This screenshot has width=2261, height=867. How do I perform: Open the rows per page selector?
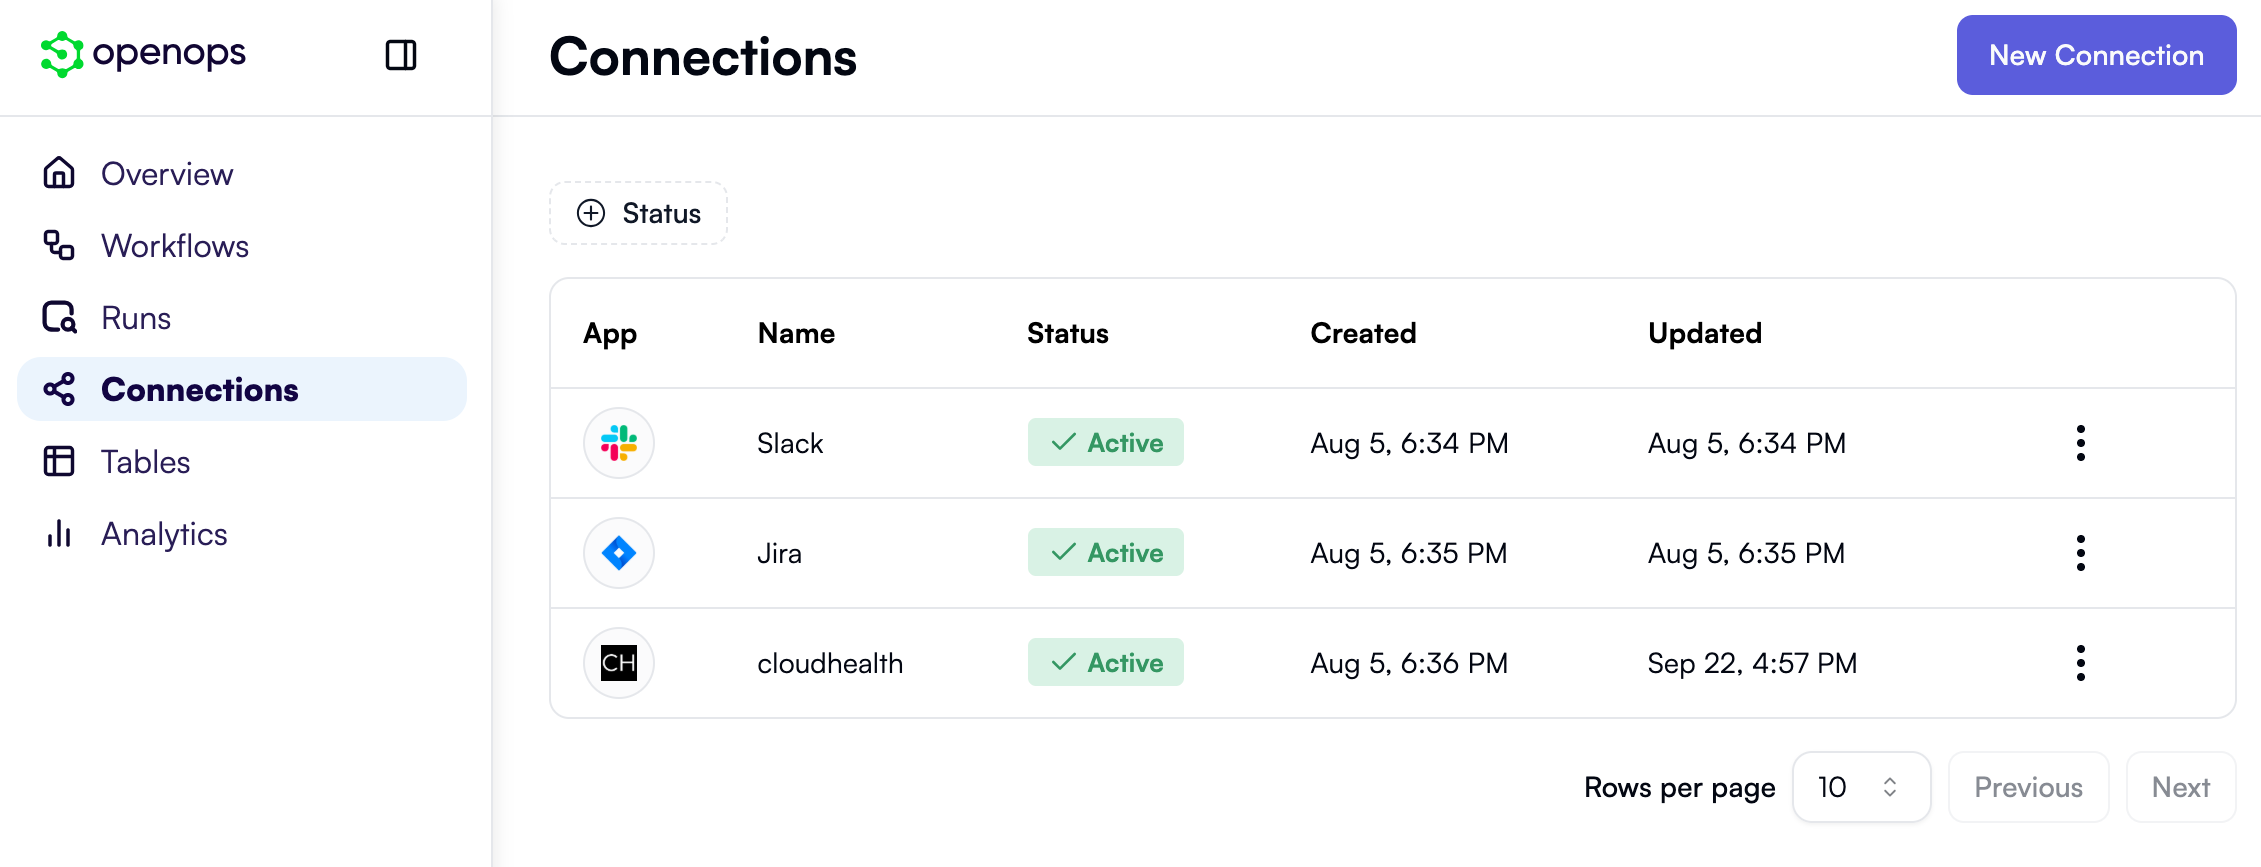click(1860, 787)
